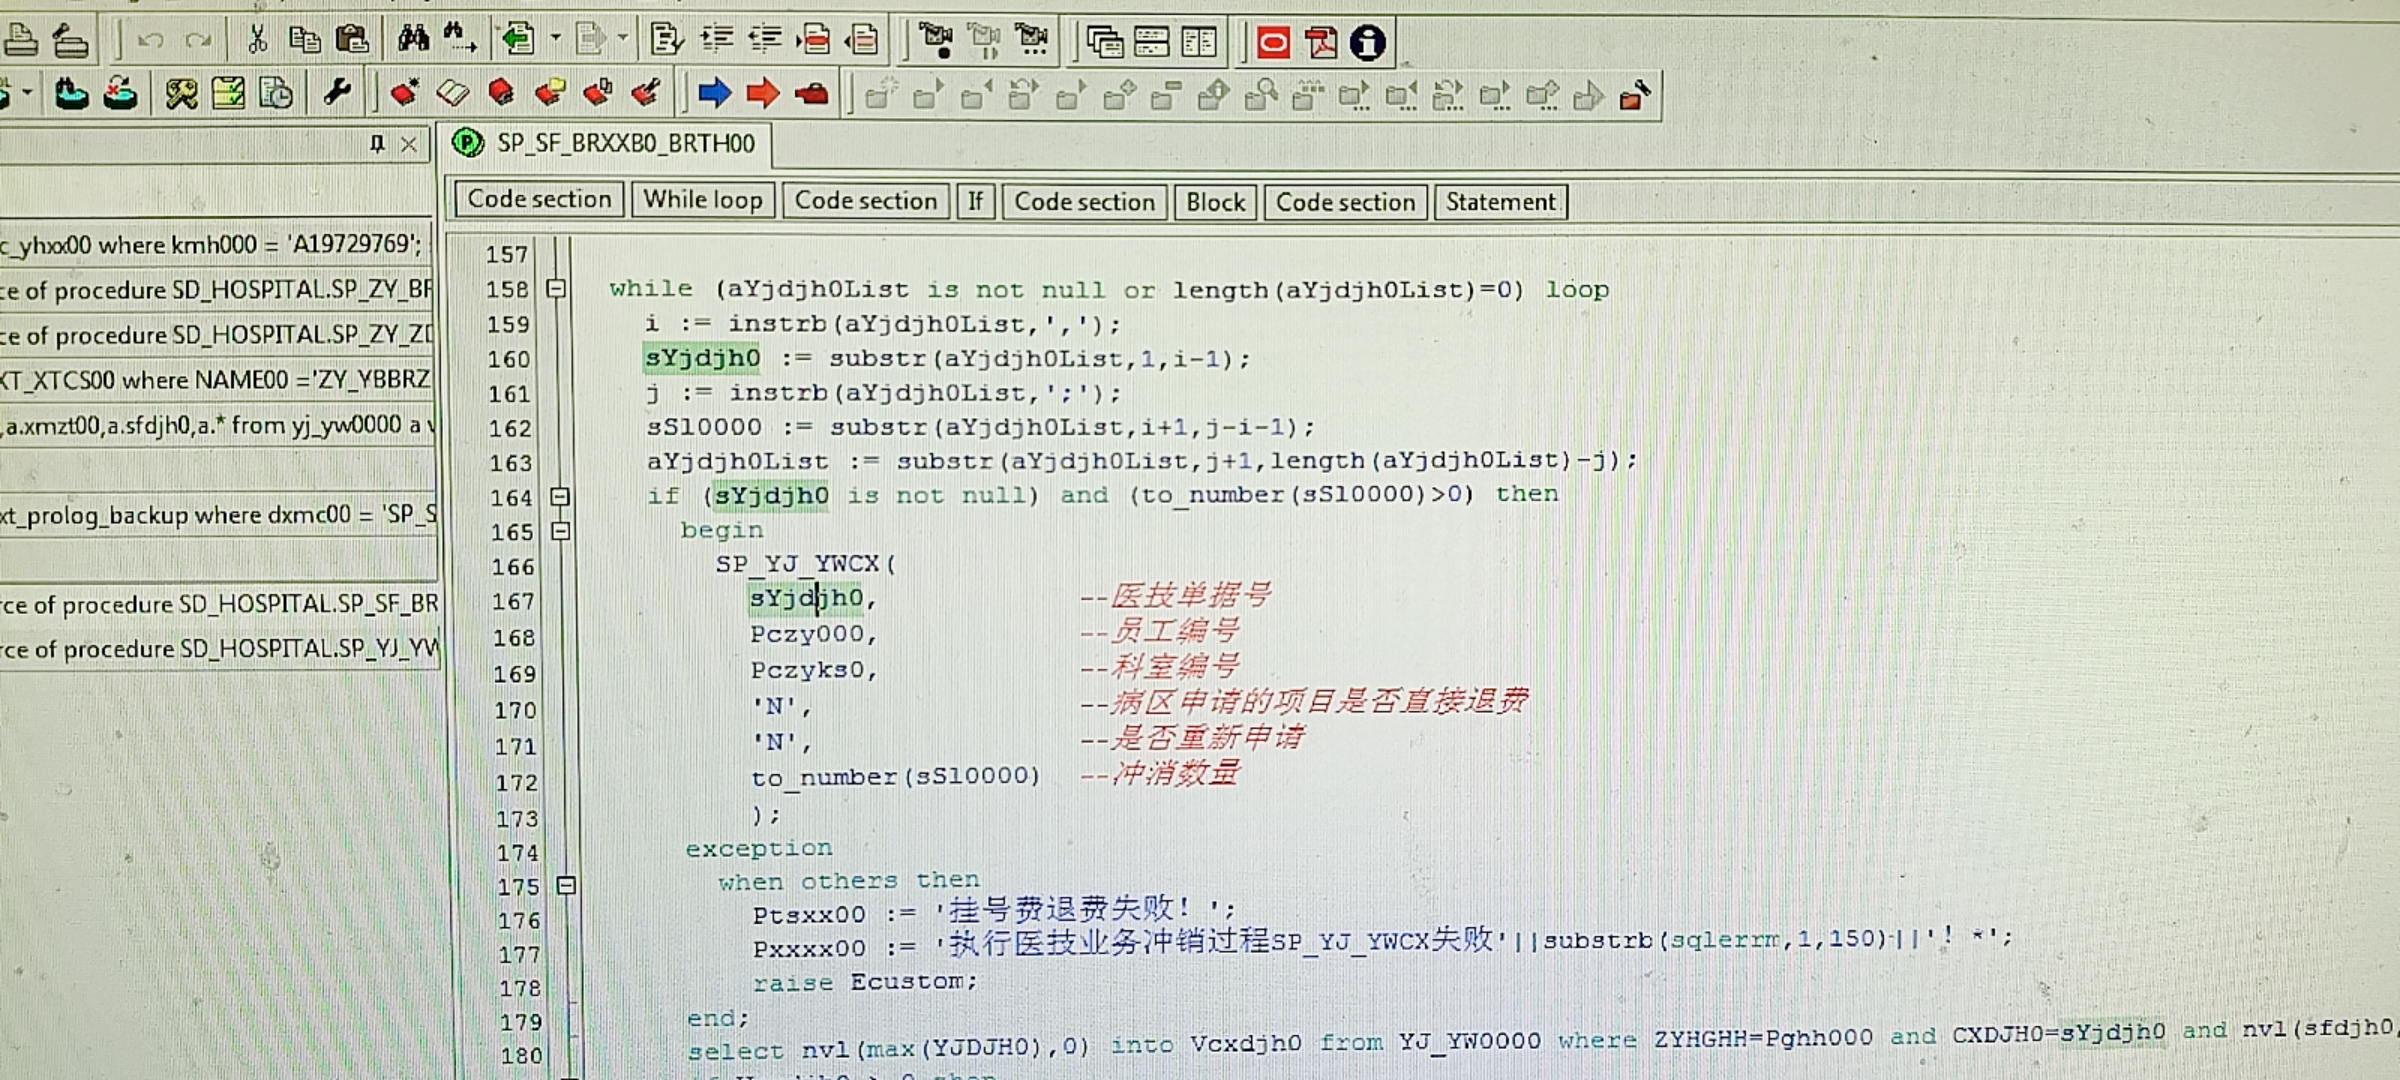Click the Paste clipboard icon
The image size is (2400, 1080).
pos(352,40)
